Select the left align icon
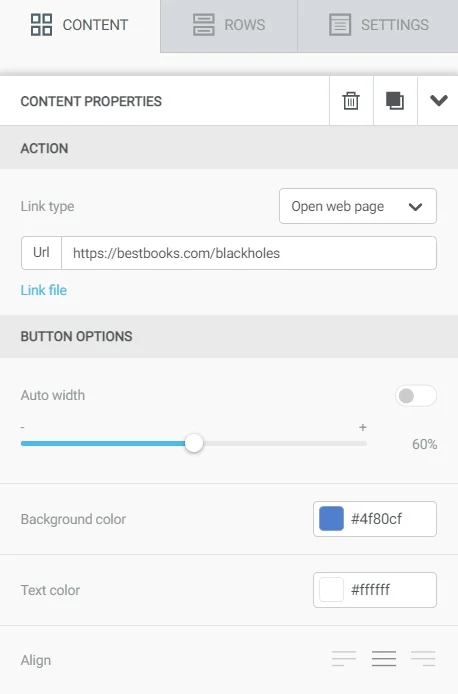Screen dimensions: 458x694 coord(344,659)
